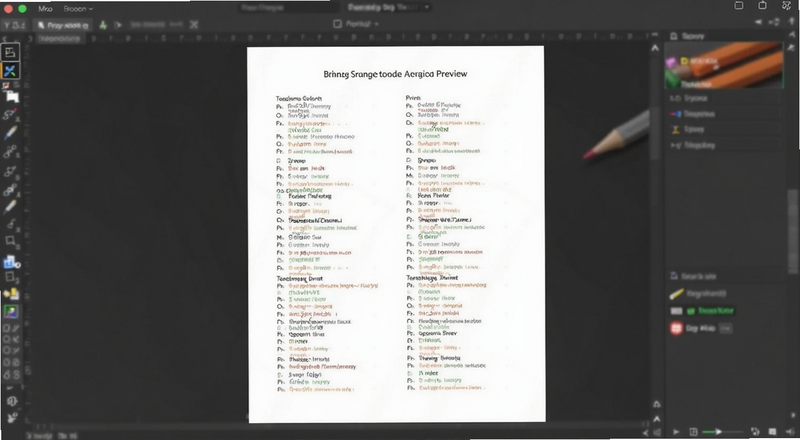Open the title bar document name dropdown
This screenshot has width=800, height=440.
[x=389, y=7]
